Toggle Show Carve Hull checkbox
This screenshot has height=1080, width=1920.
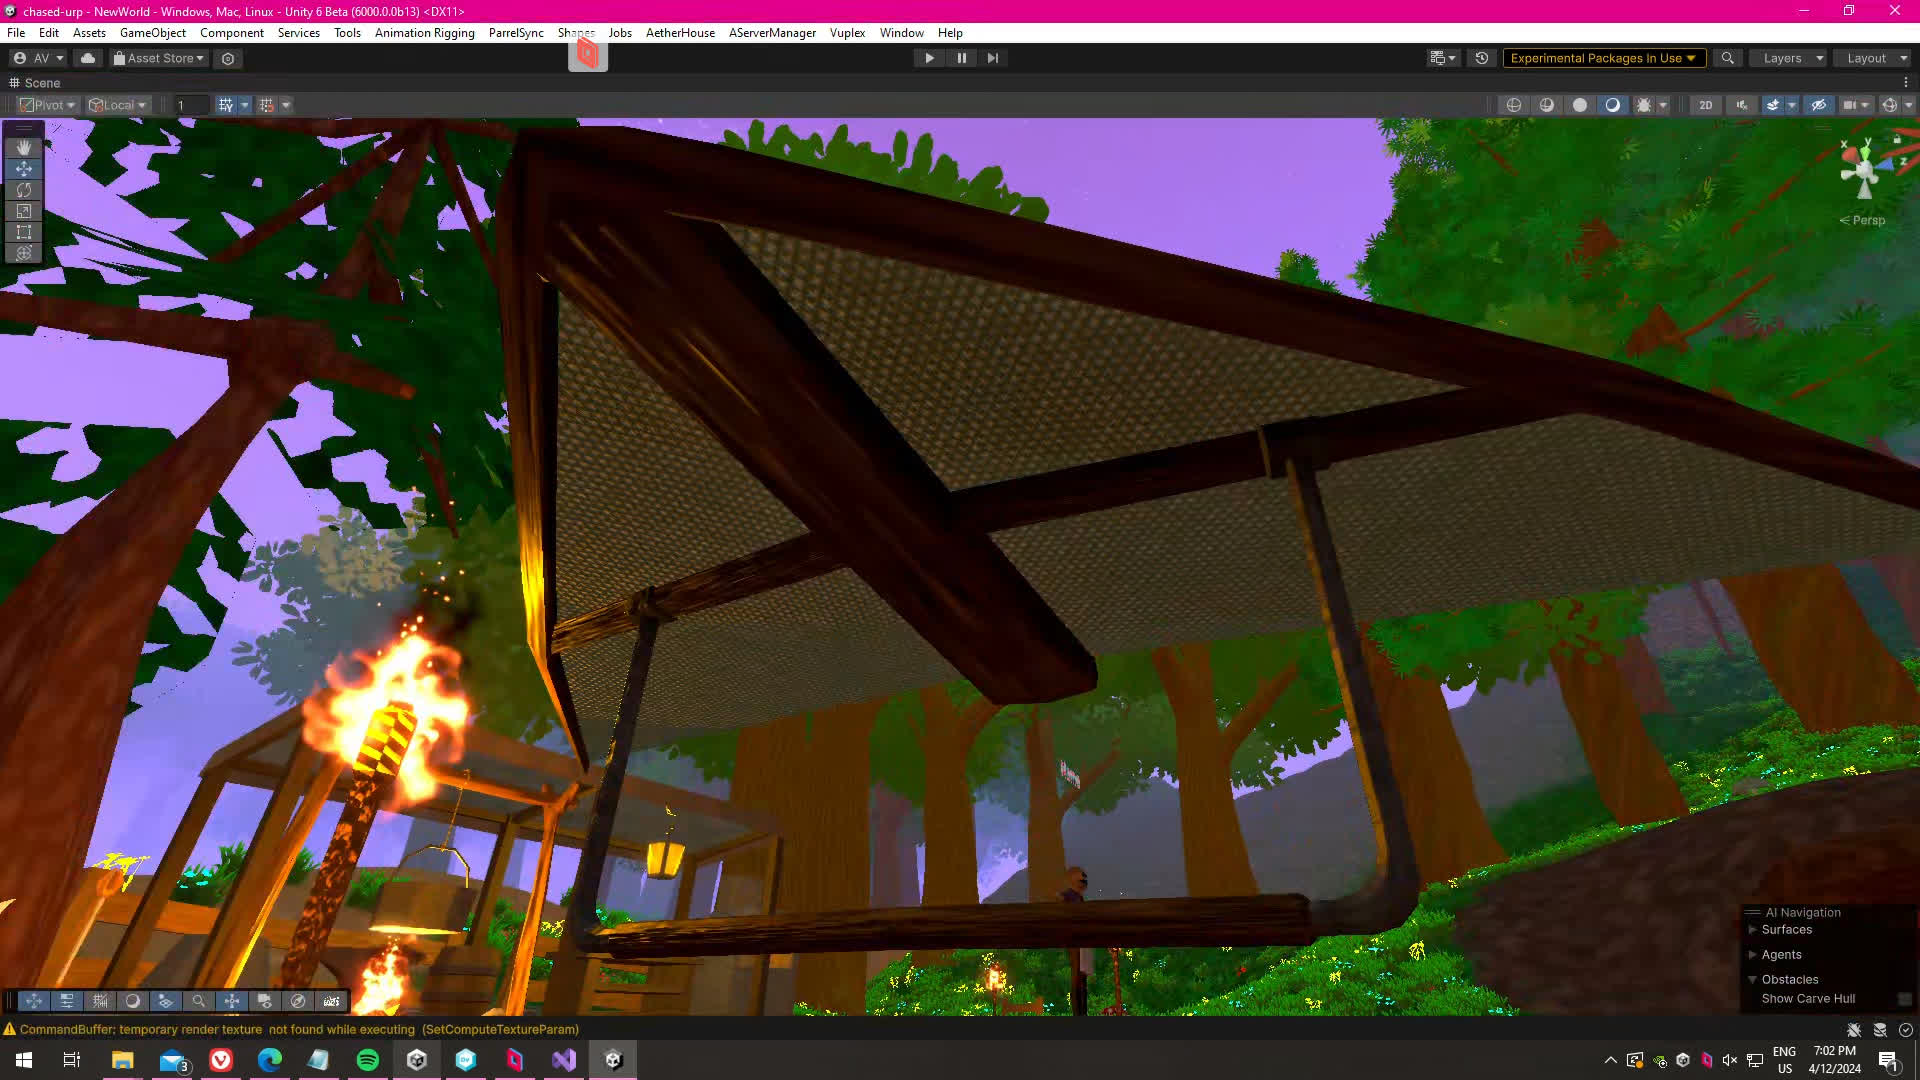(x=1904, y=999)
